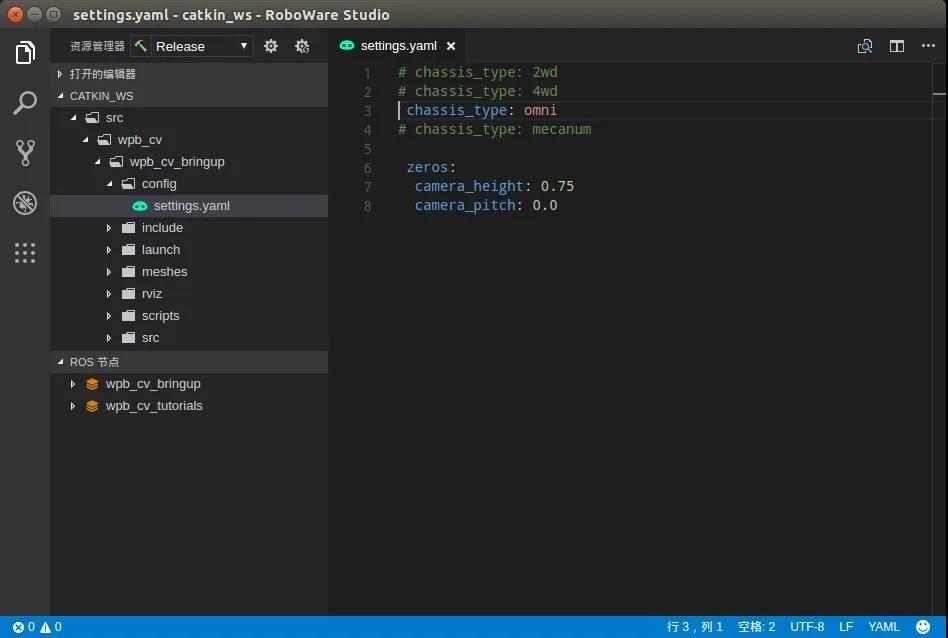Select the nested src folder under wpb_cv_bringup

tap(189, 337)
